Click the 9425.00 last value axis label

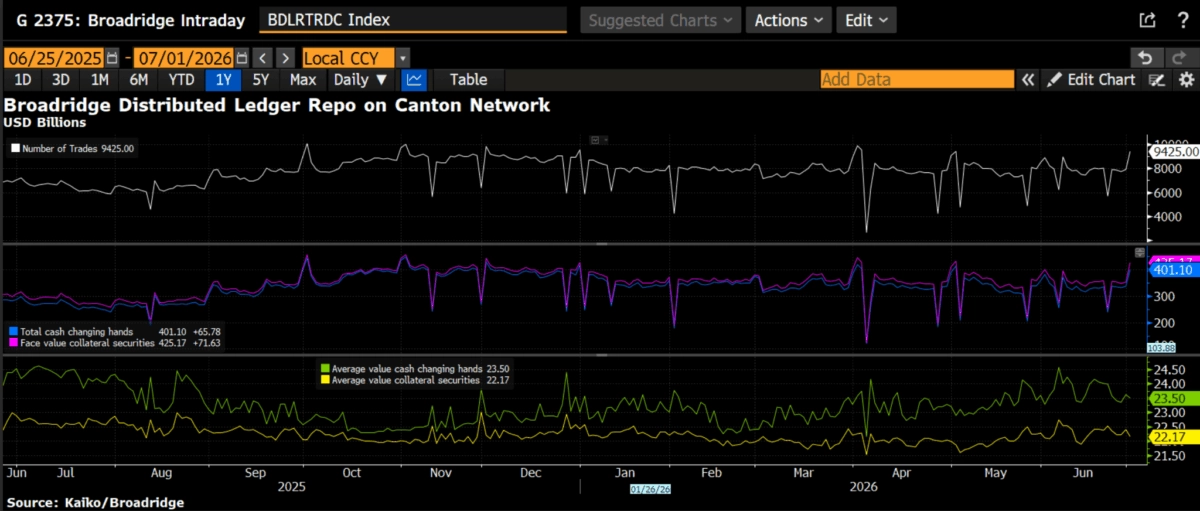pos(1173,151)
